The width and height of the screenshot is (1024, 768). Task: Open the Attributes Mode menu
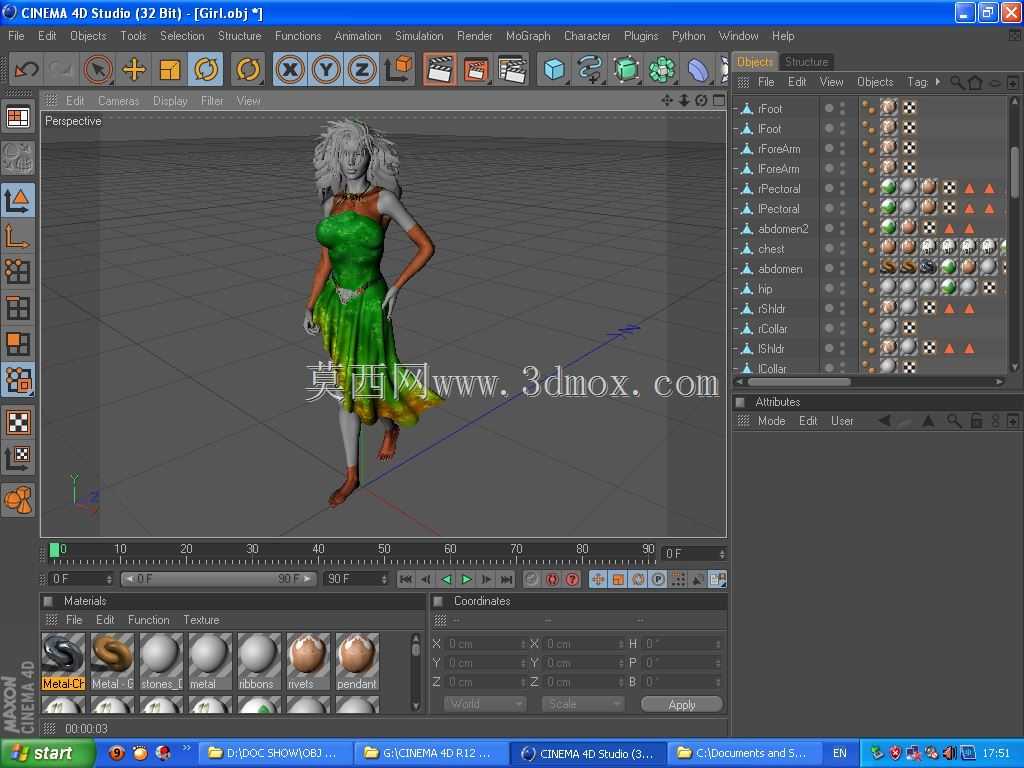tap(771, 421)
